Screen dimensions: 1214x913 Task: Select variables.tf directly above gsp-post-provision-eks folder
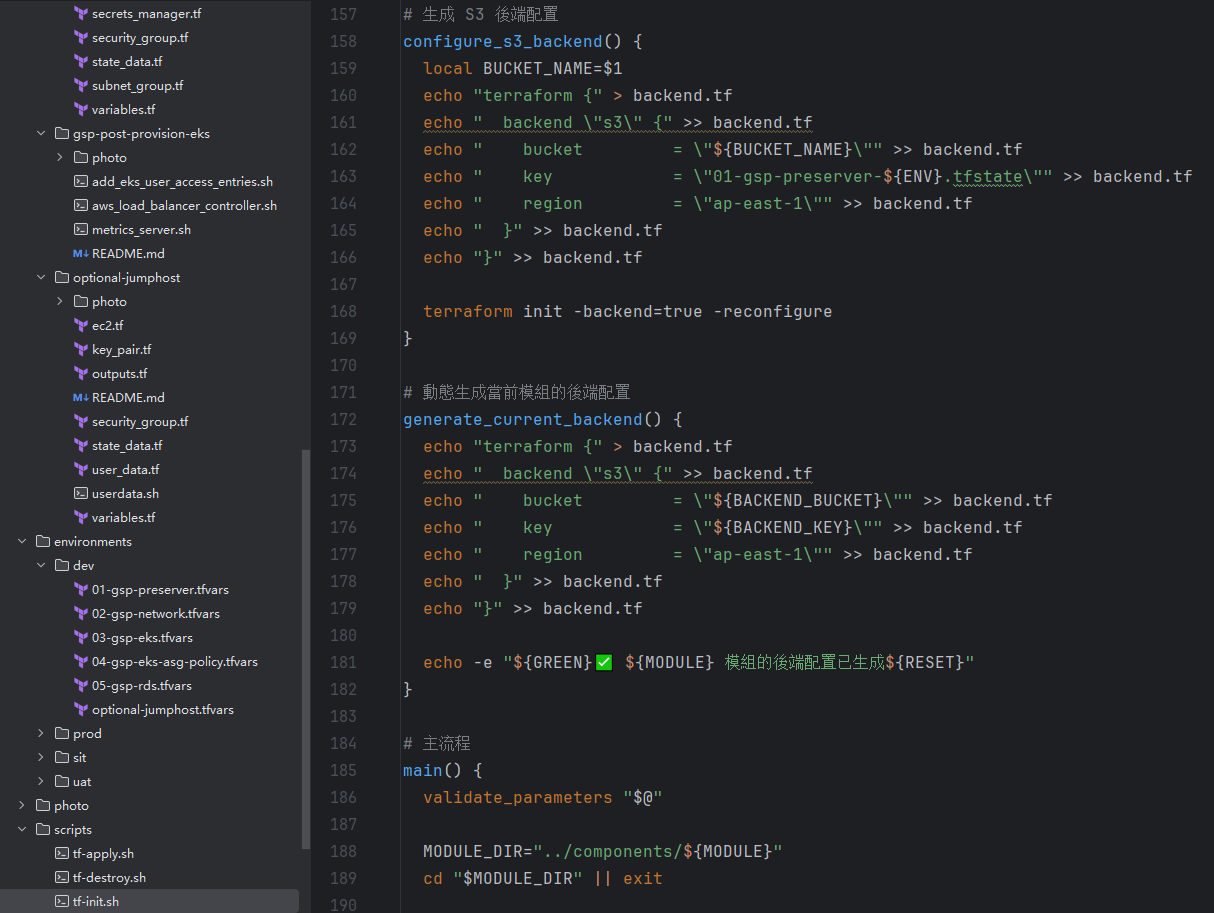[124, 110]
